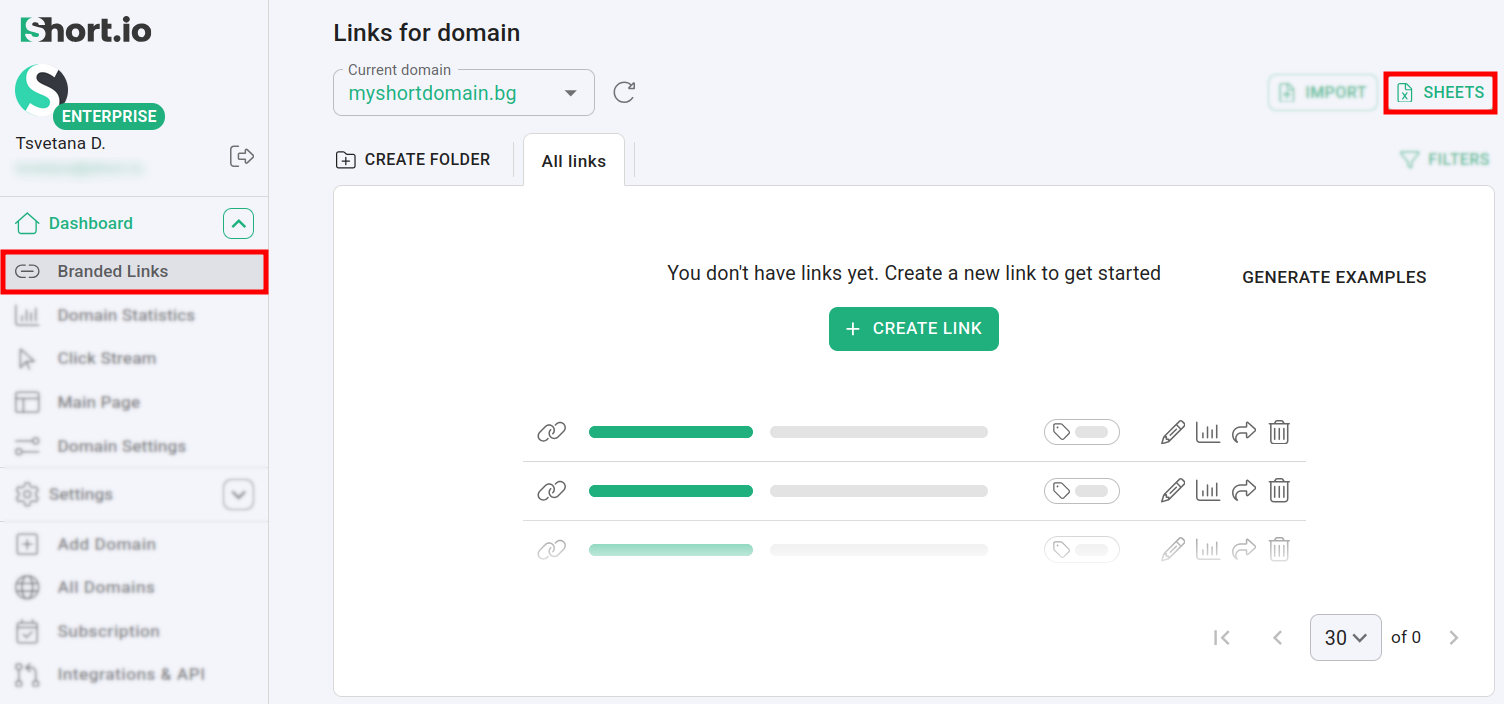Click share arrow icon in second placeholder row
Image resolution: width=1504 pixels, height=704 pixels.
click(x=1244, y=491)
